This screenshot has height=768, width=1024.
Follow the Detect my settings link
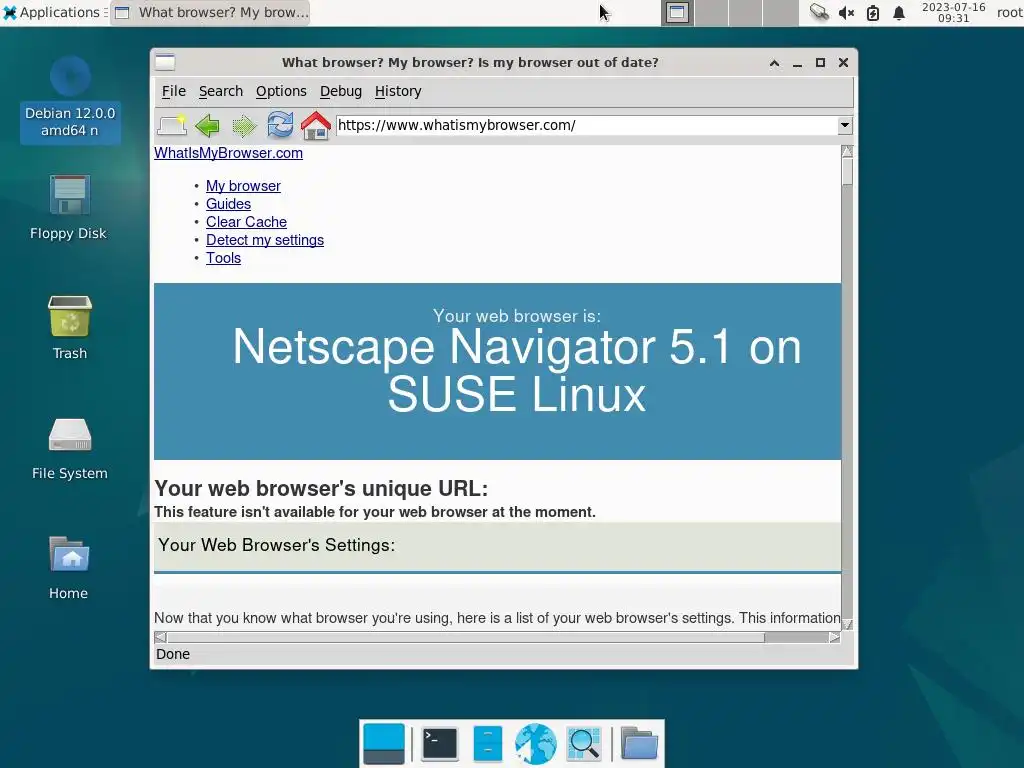[265, 240]
